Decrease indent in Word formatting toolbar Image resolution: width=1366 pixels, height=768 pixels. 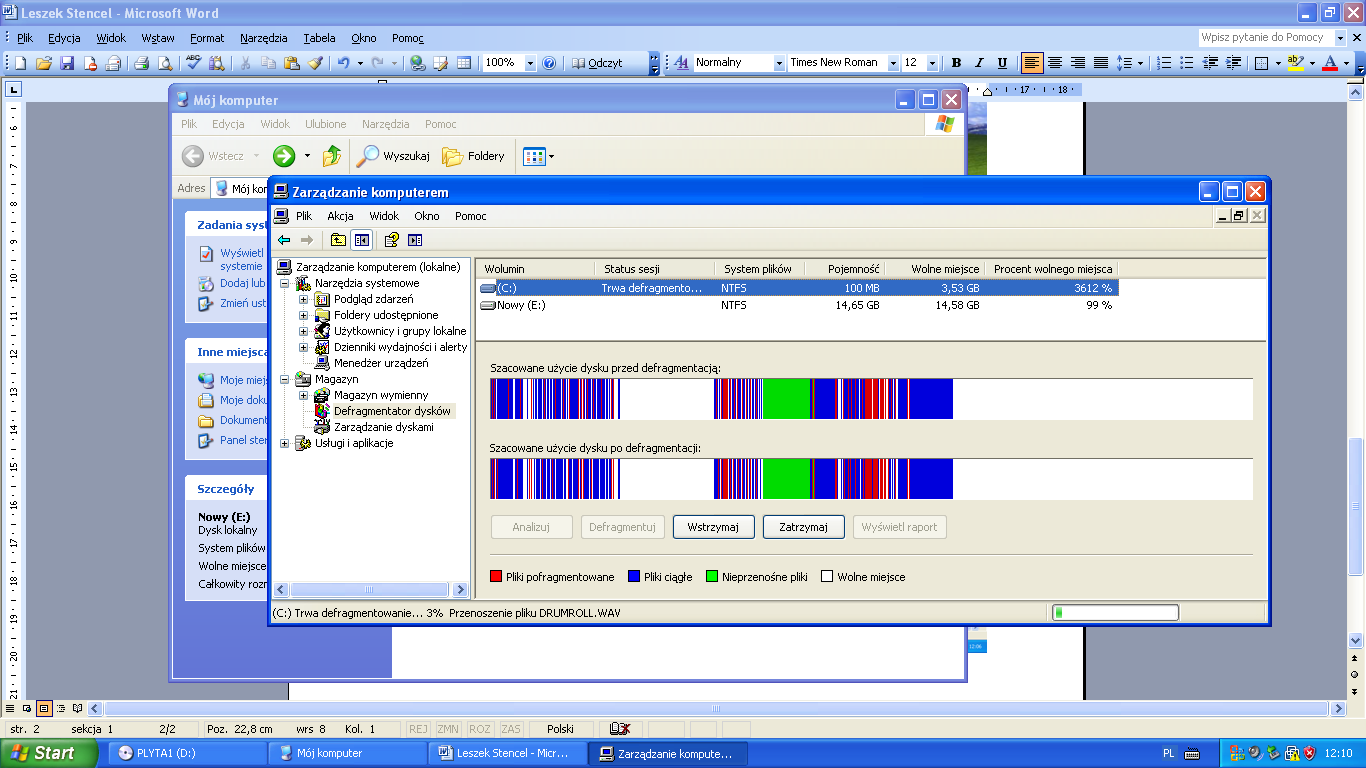click(1211, 63)
